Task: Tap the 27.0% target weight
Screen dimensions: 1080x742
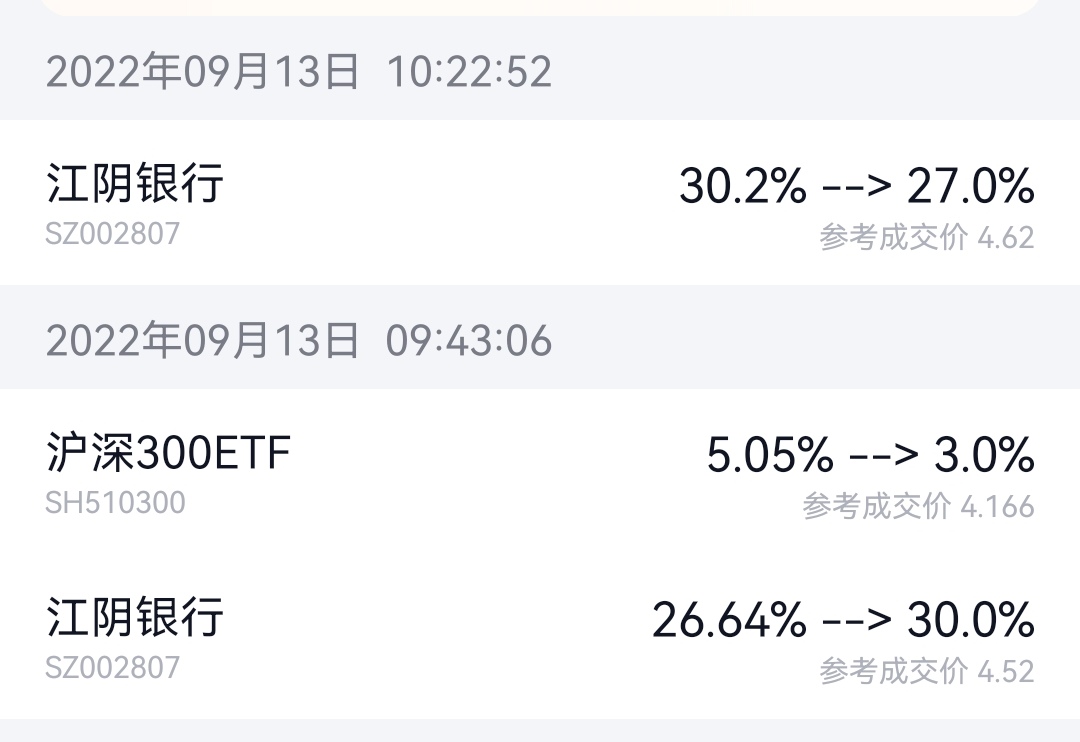Action: point(970,186)
